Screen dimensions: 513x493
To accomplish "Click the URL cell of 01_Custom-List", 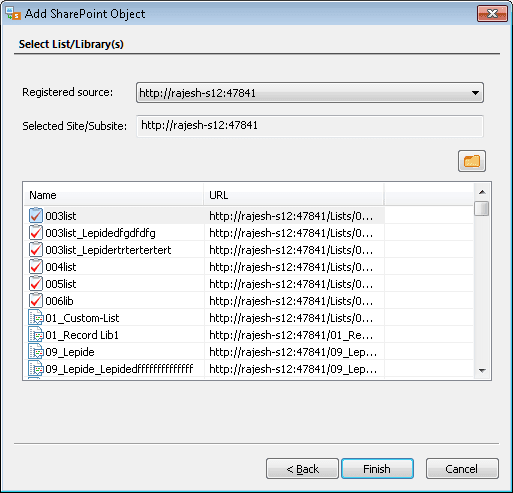I will 291,318.
